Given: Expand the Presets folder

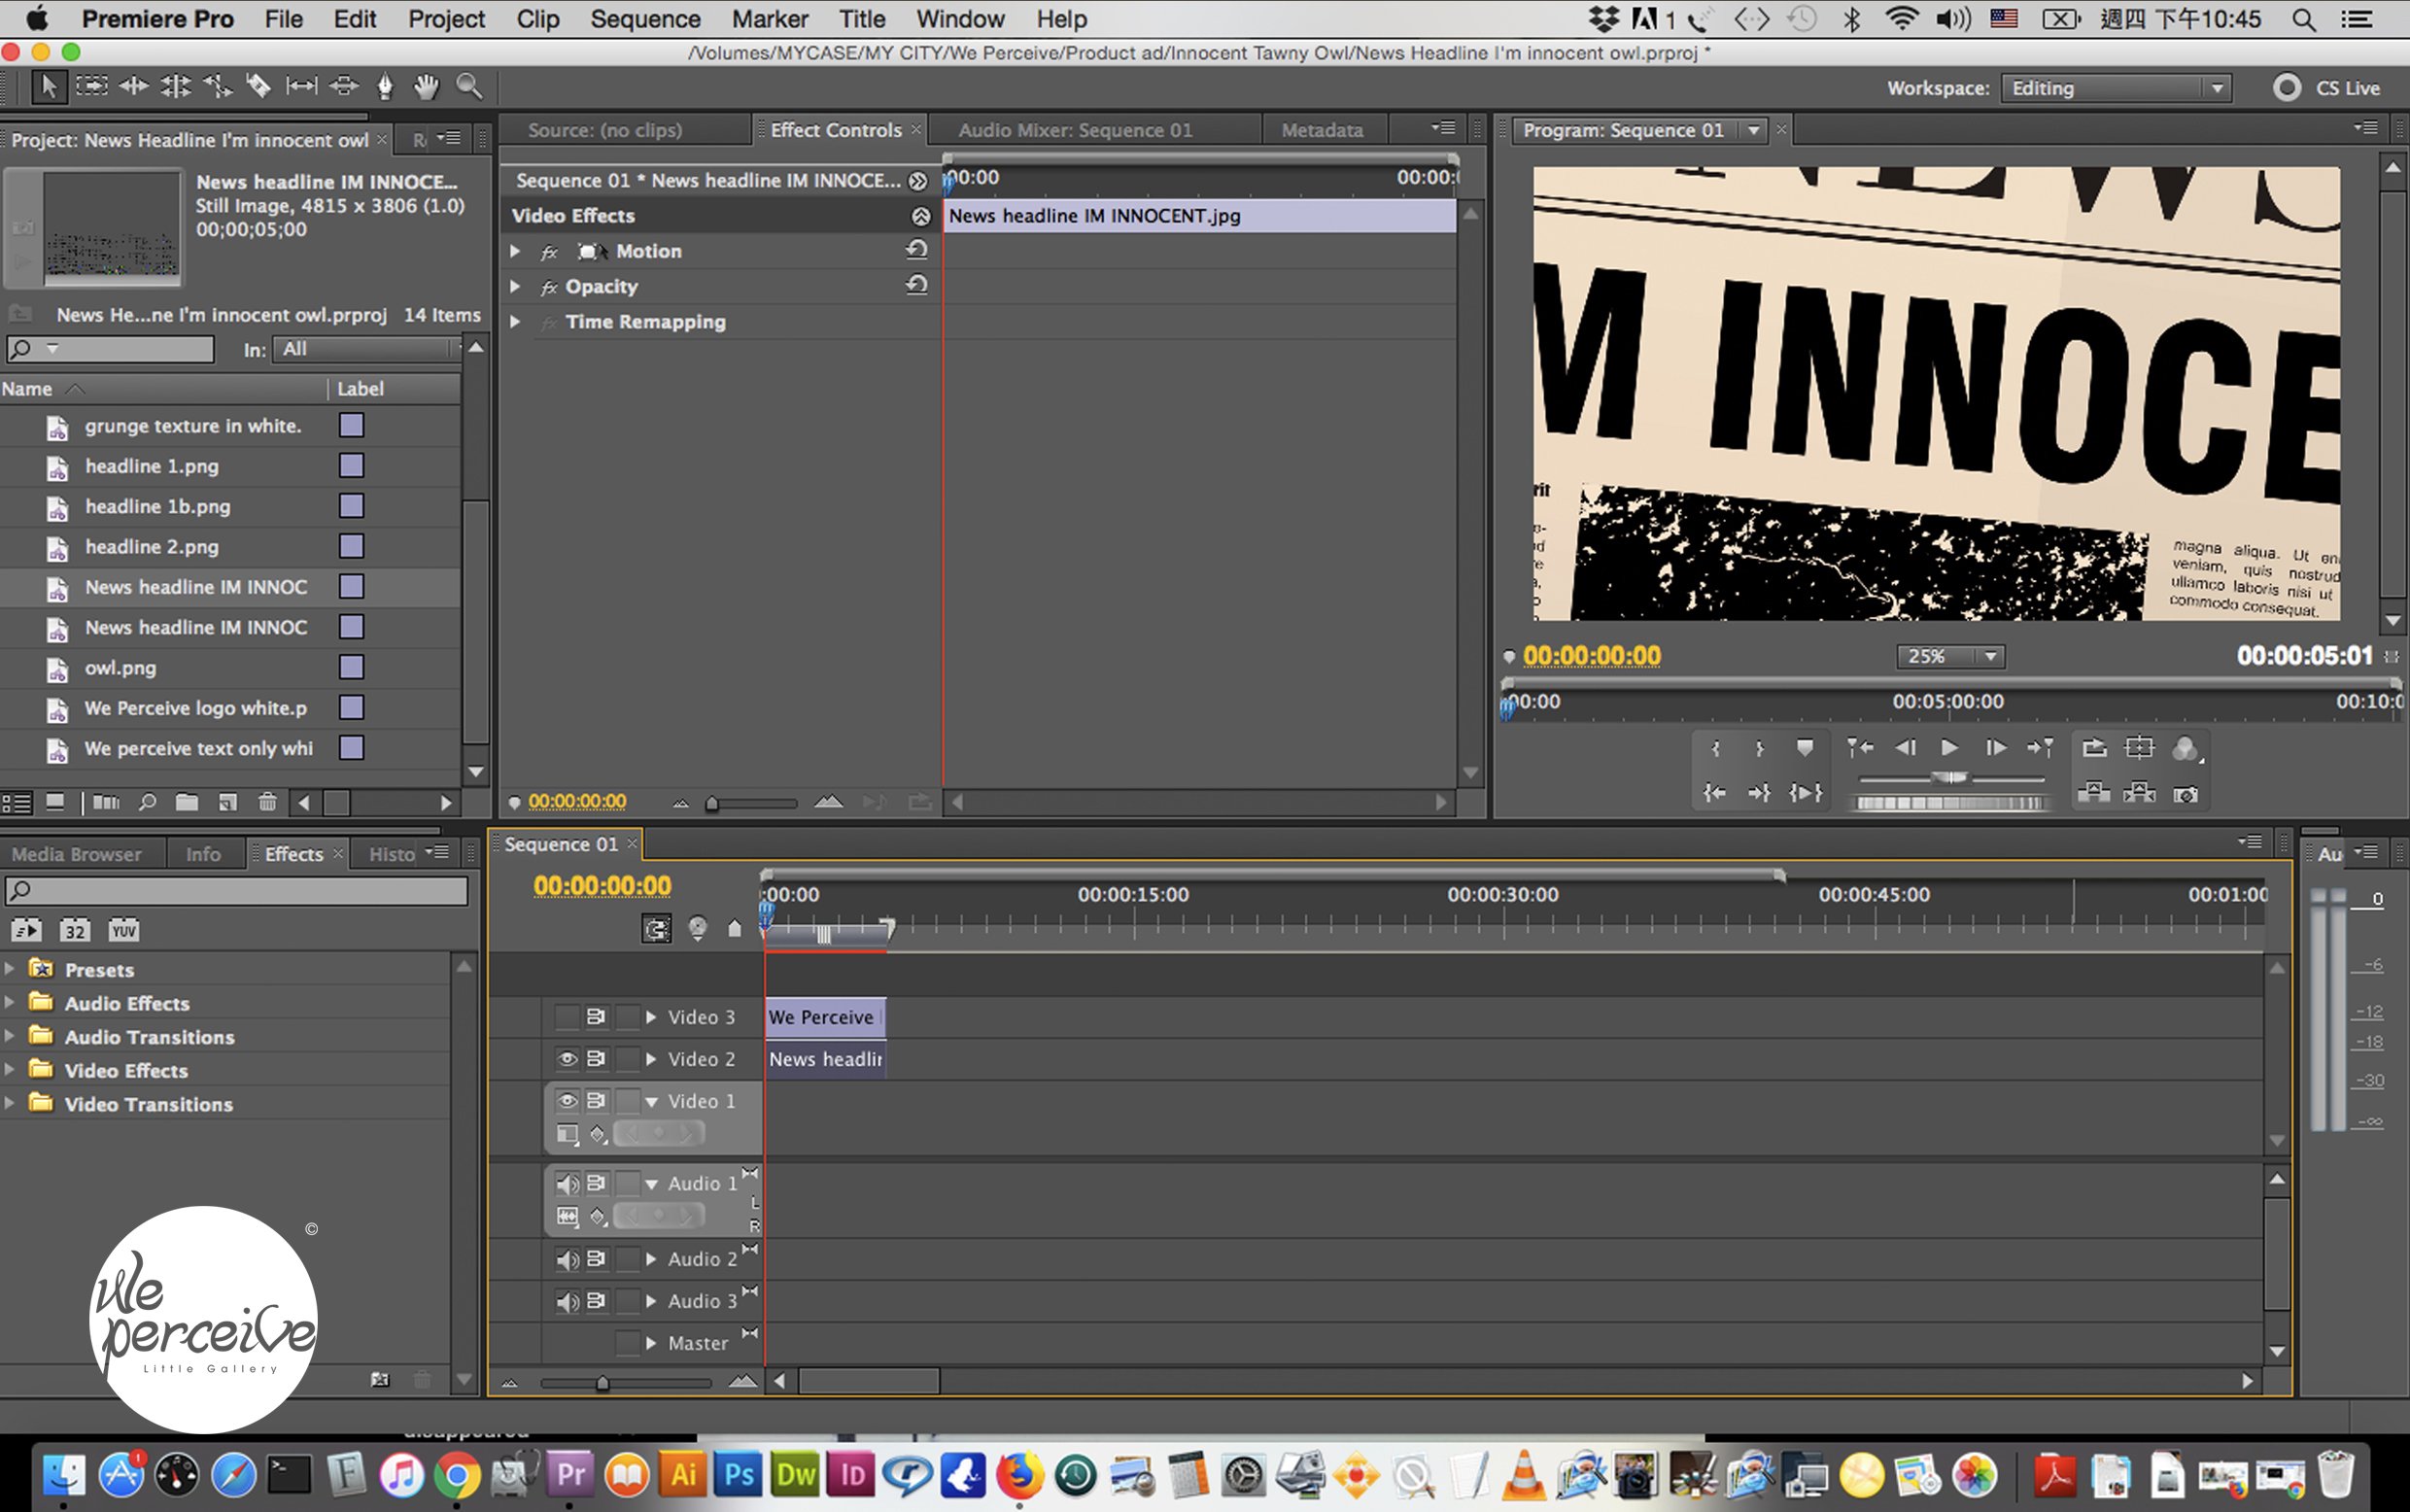Looking at the screenshot, I should [x=9, y=968].
